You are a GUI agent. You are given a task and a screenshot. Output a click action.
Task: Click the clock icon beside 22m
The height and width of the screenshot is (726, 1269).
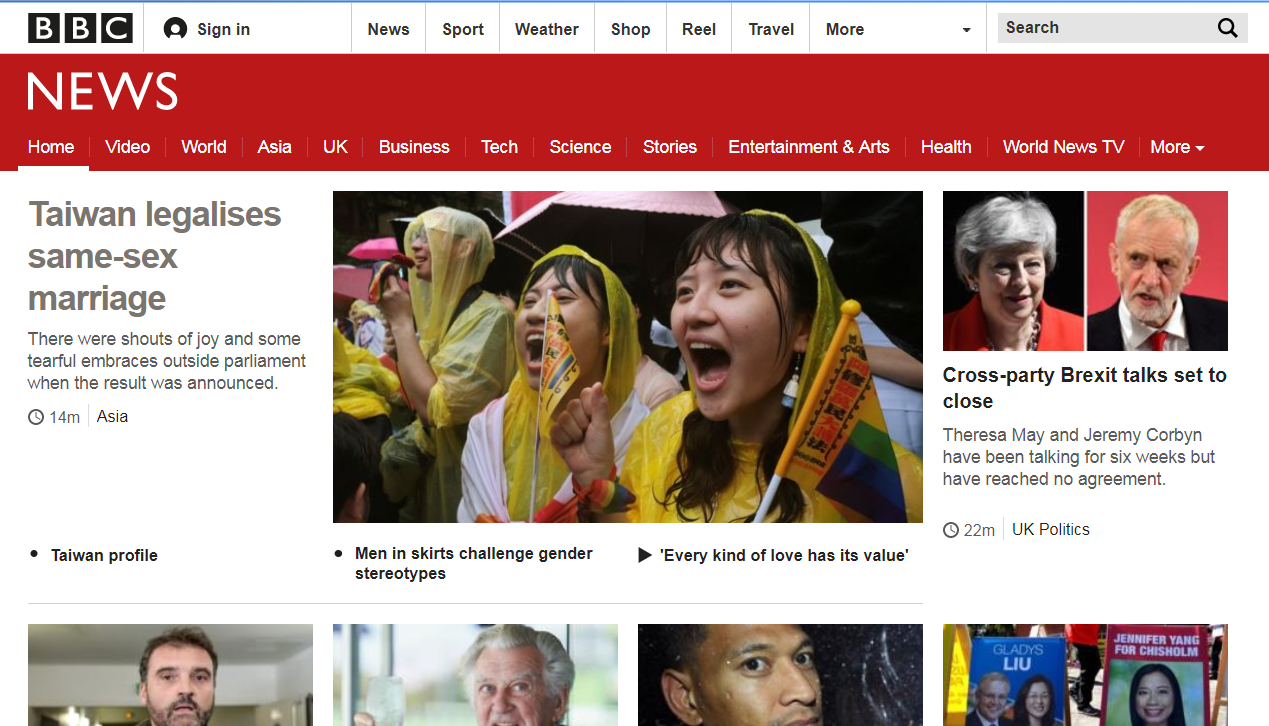pyautogui.click(x=950, y=529)
